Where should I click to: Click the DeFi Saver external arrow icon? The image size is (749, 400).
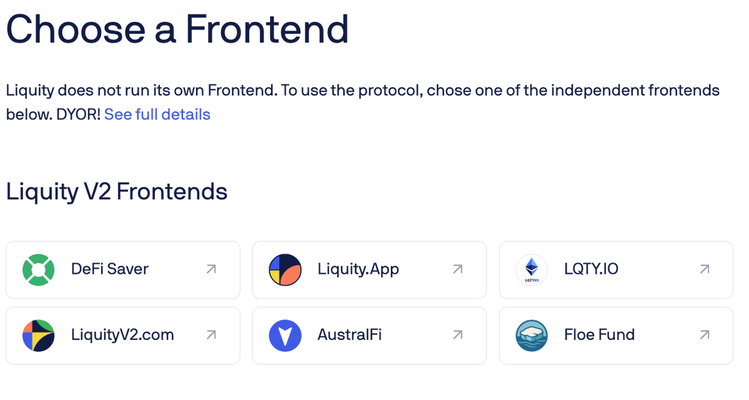[x=211, y=269]
